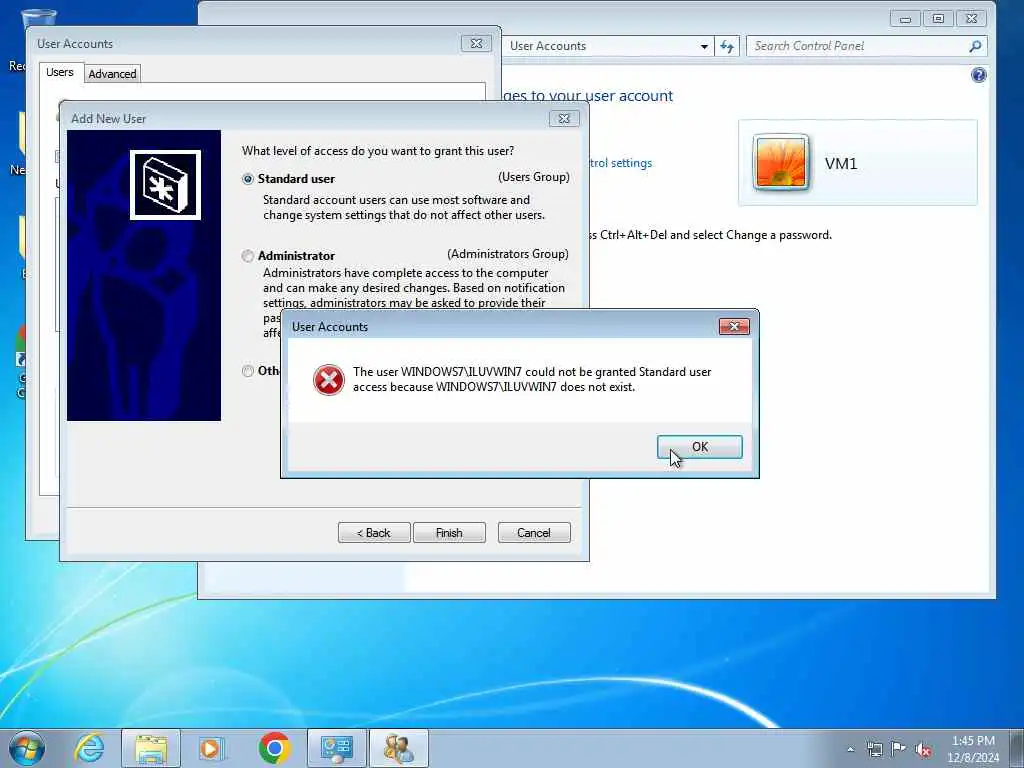Screen dimensions: 1024x768
Task: Click the red error icon in dialog
Action: 328,379
